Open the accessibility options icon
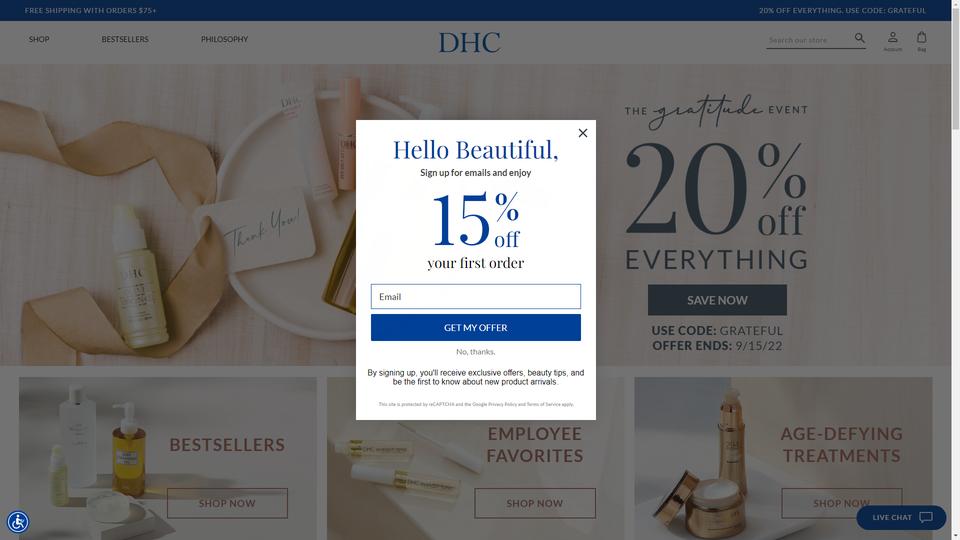The width and height of the screenshot is (960, 540). (x=18, y=522)
